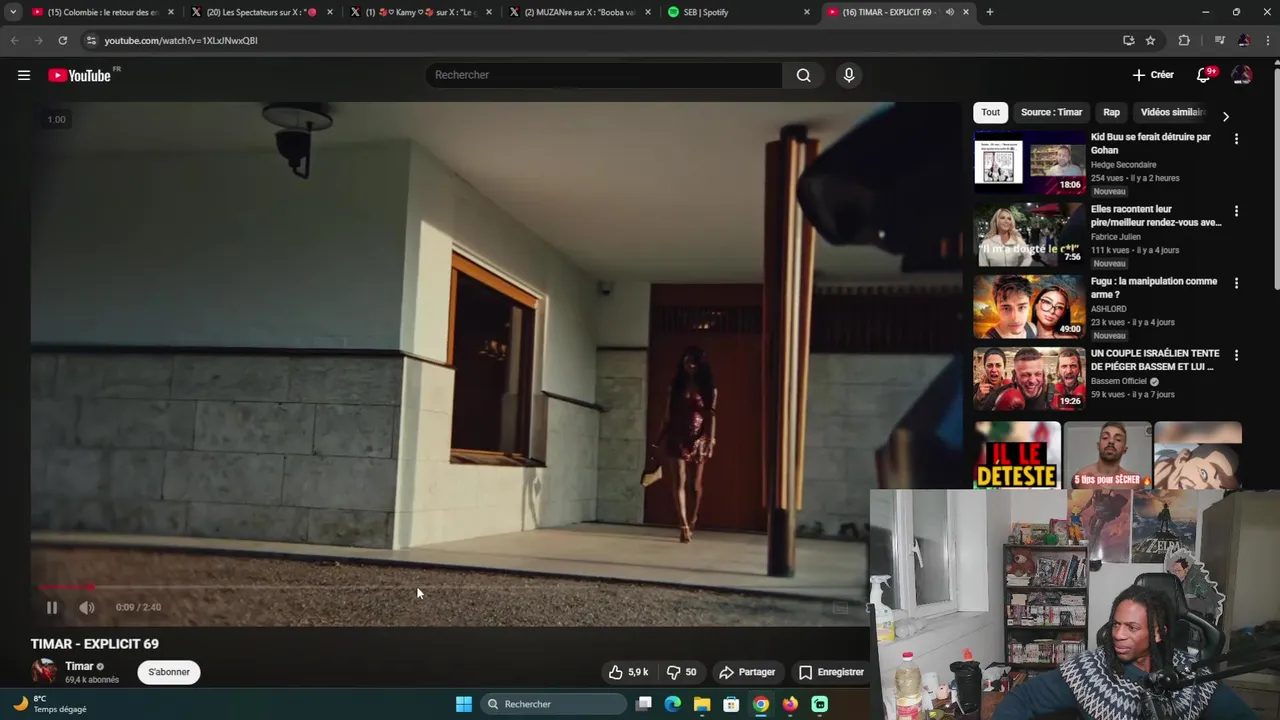1280x720 pixels.
Task: Open the IL LE DÉTESTE short thumbnail
Action: tap(1017, 455)
